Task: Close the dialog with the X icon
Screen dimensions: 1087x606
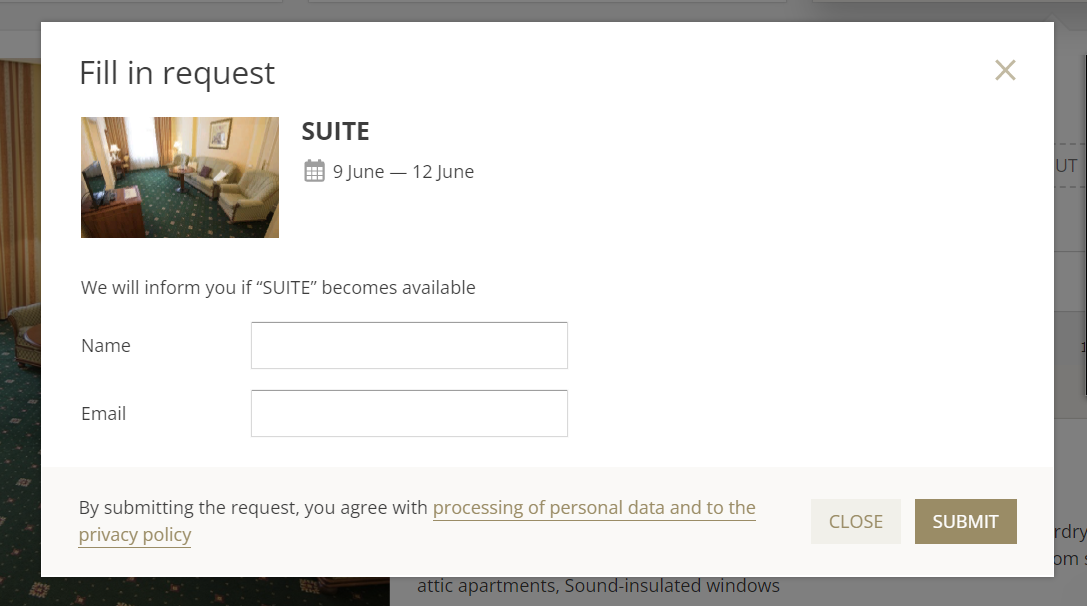Action: (x=1005, y=70)
